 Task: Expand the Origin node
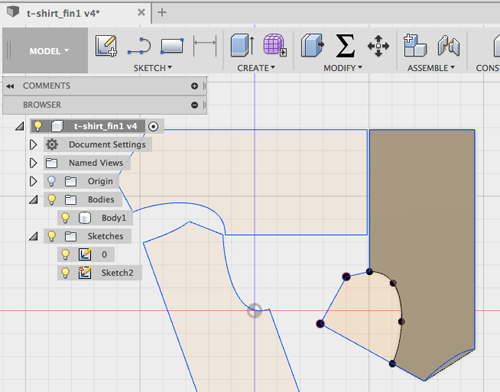(33, 181)
